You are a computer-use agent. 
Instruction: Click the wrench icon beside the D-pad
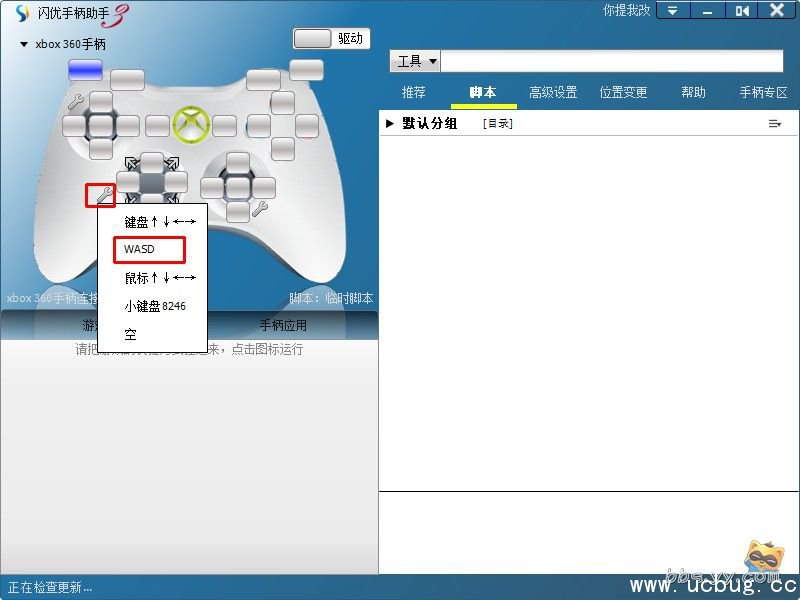[x=105, y=194]
